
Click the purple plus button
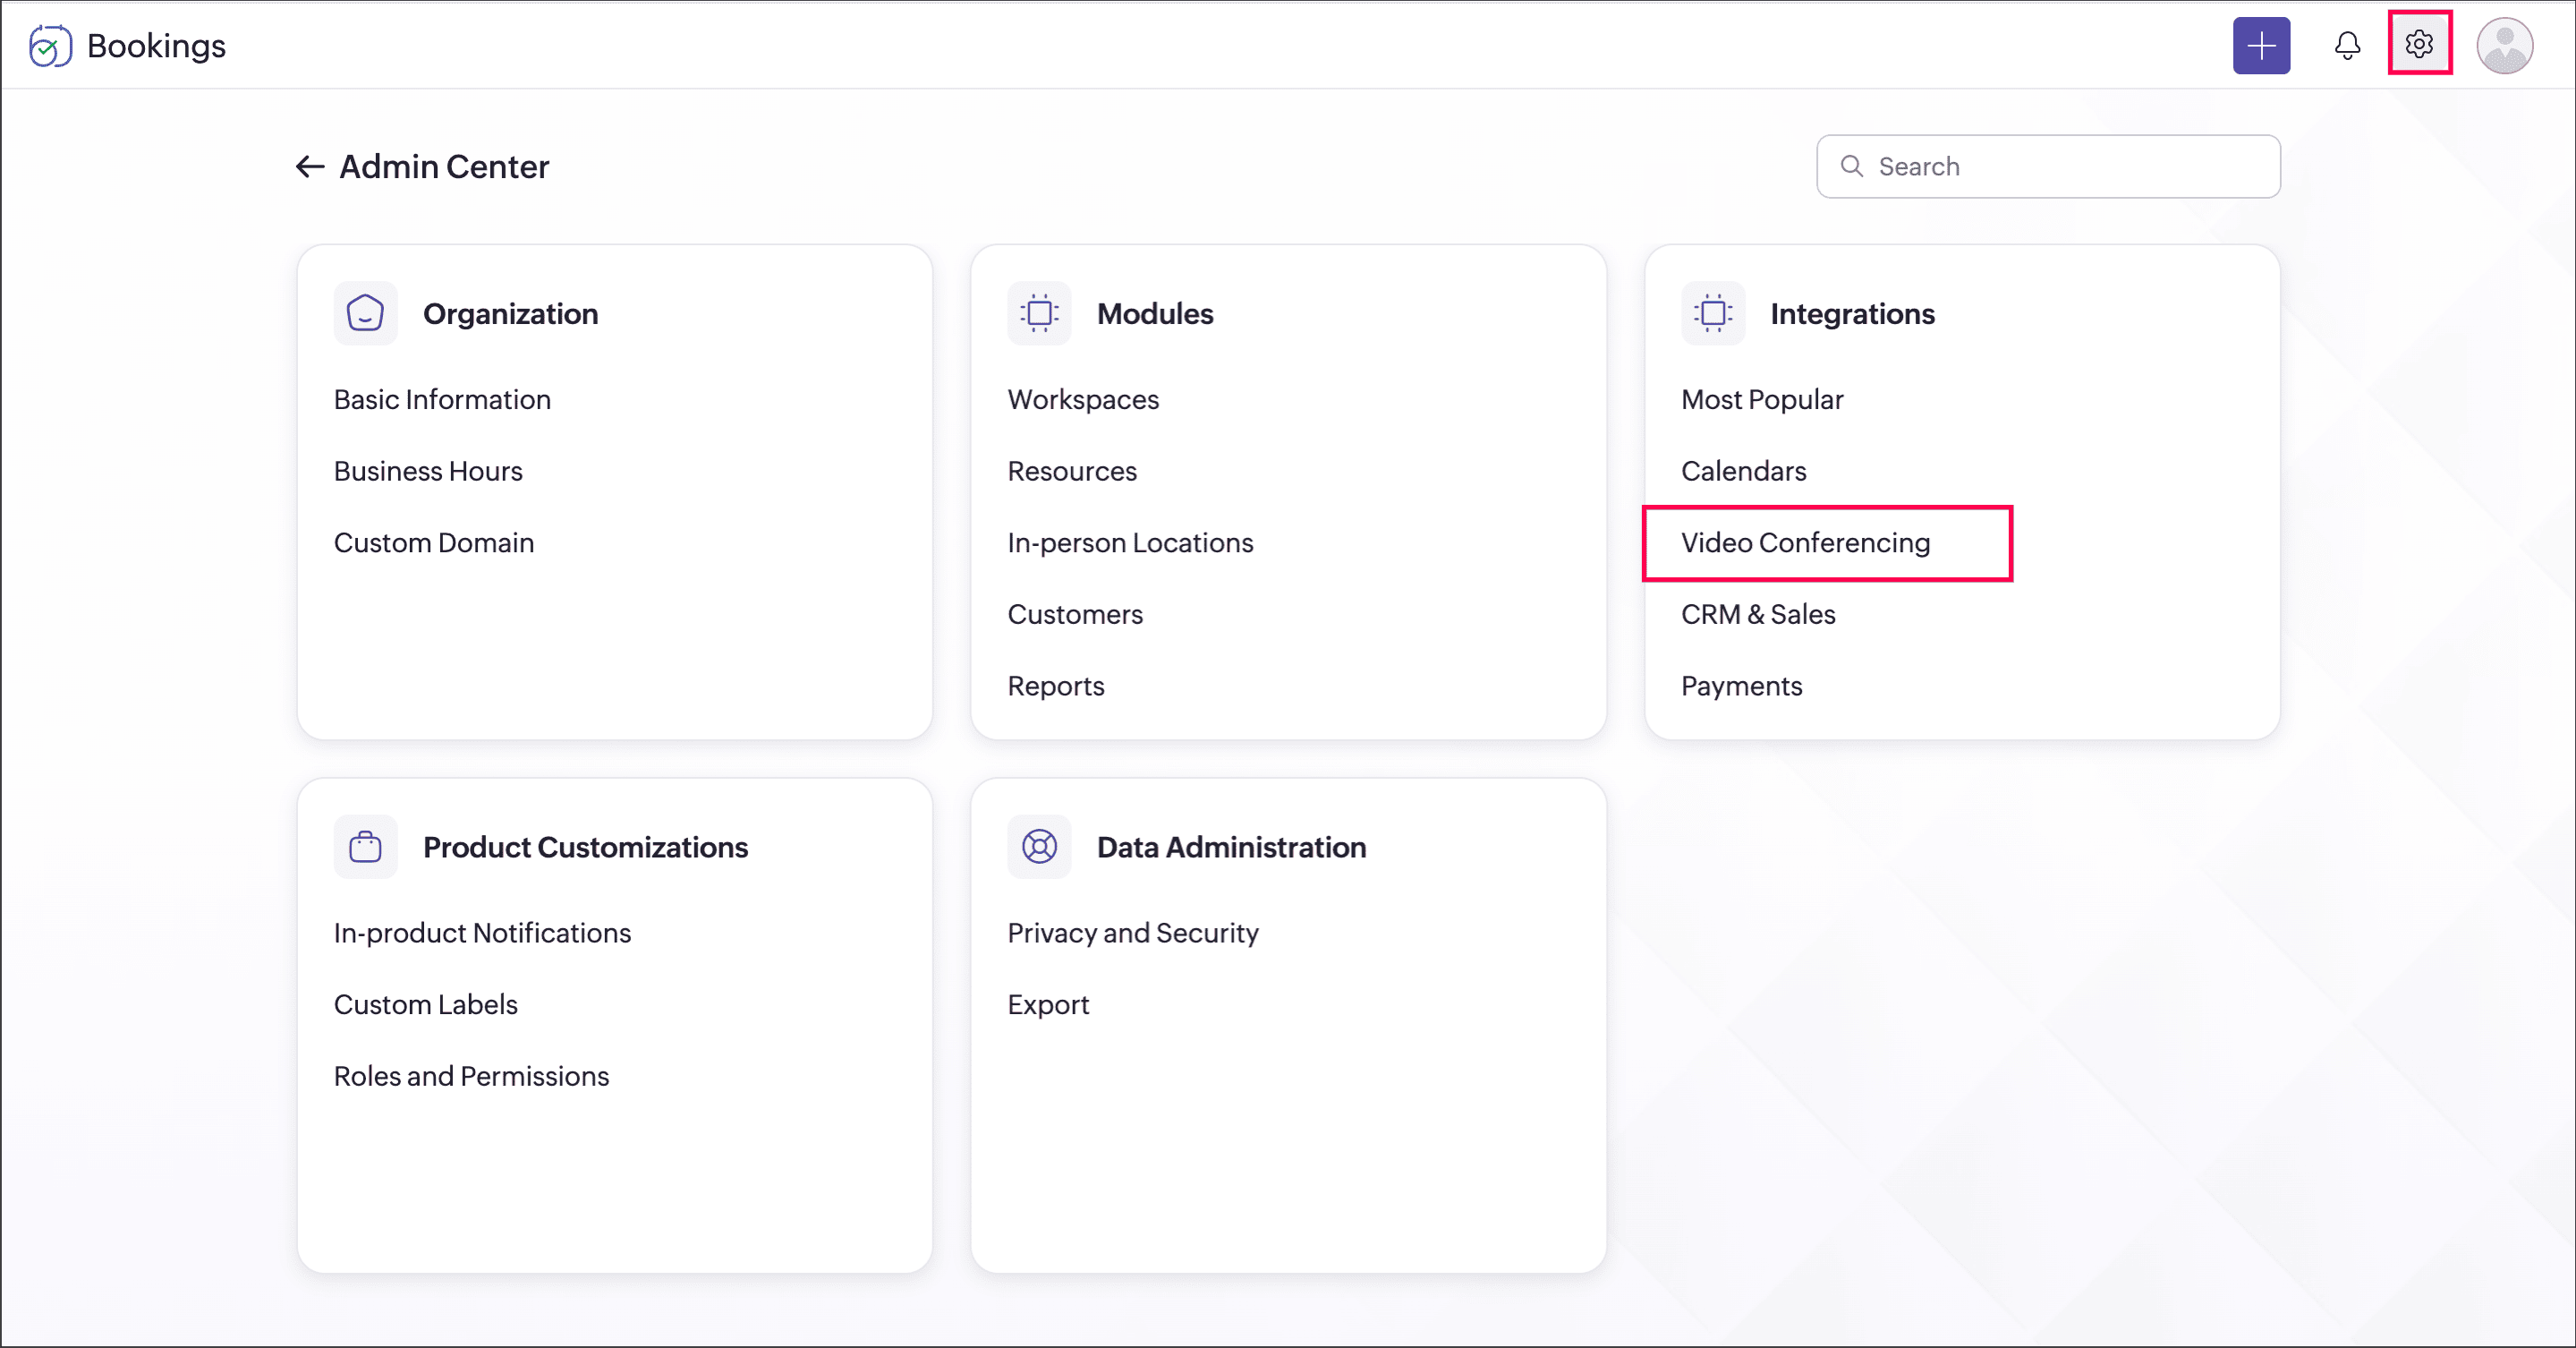(2261, 46)
